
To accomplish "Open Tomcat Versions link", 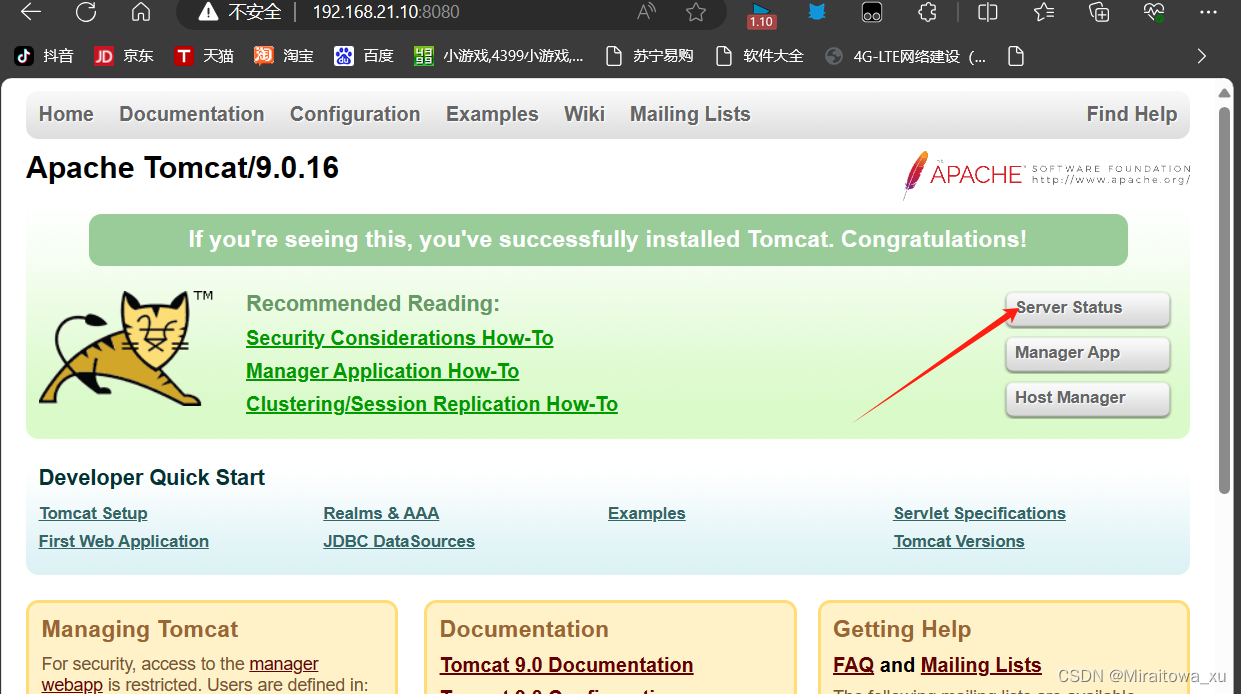I will point(959,541).
